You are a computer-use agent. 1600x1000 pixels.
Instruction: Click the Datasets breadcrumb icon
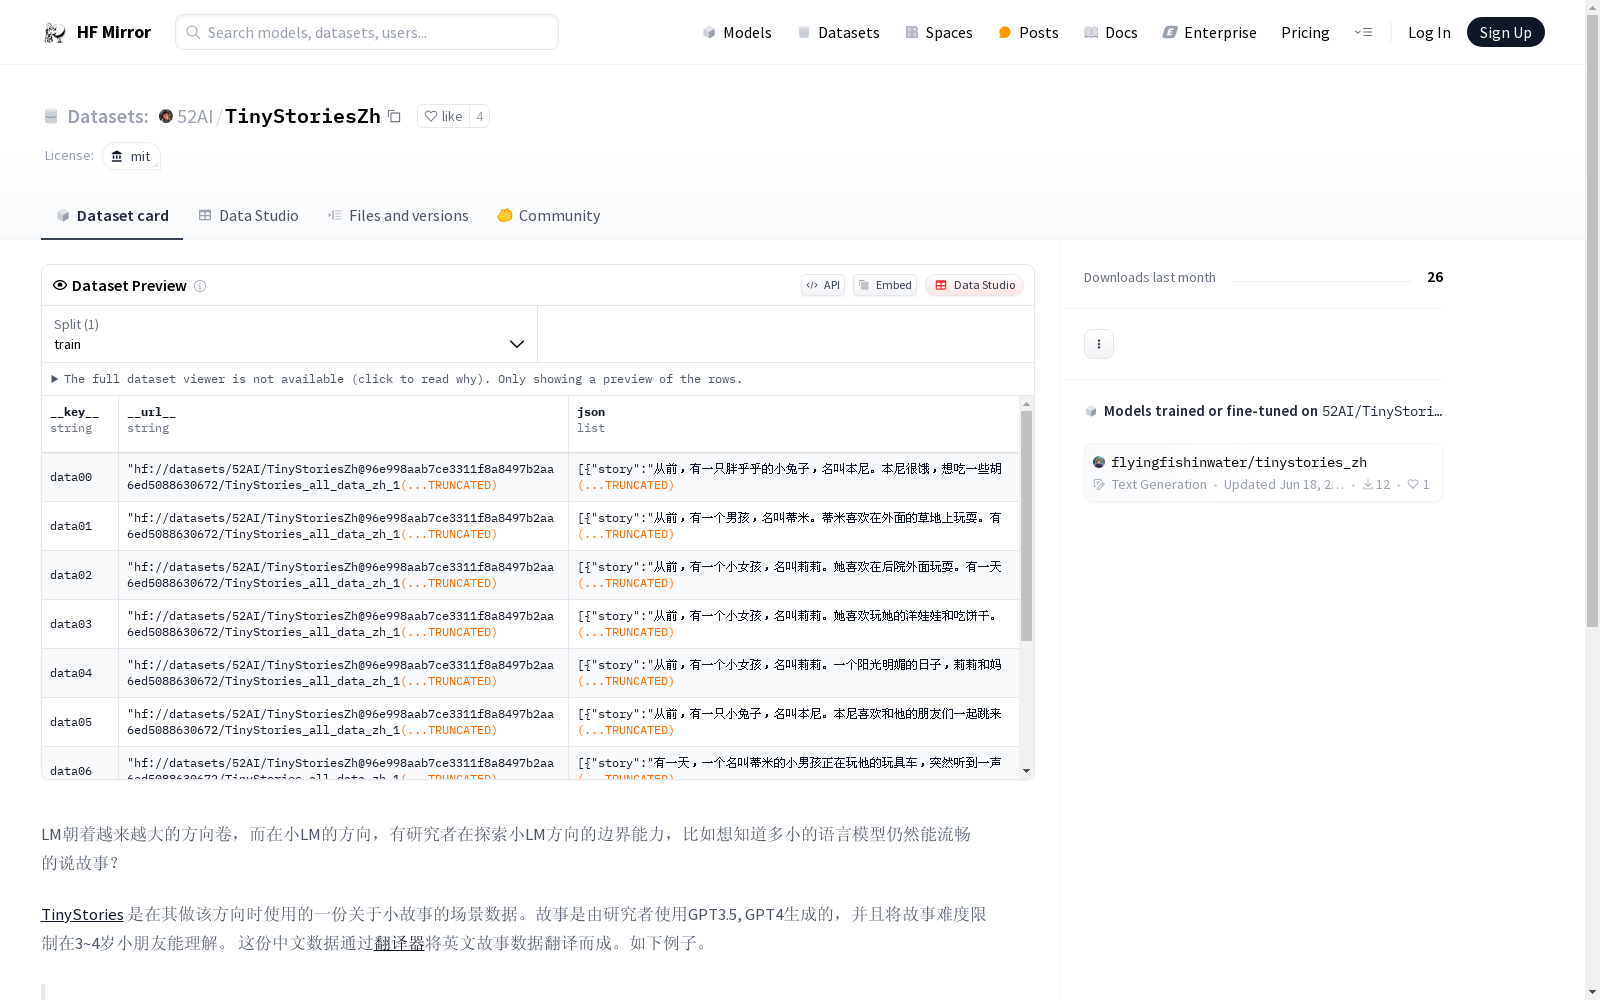(x=51, y=117)
